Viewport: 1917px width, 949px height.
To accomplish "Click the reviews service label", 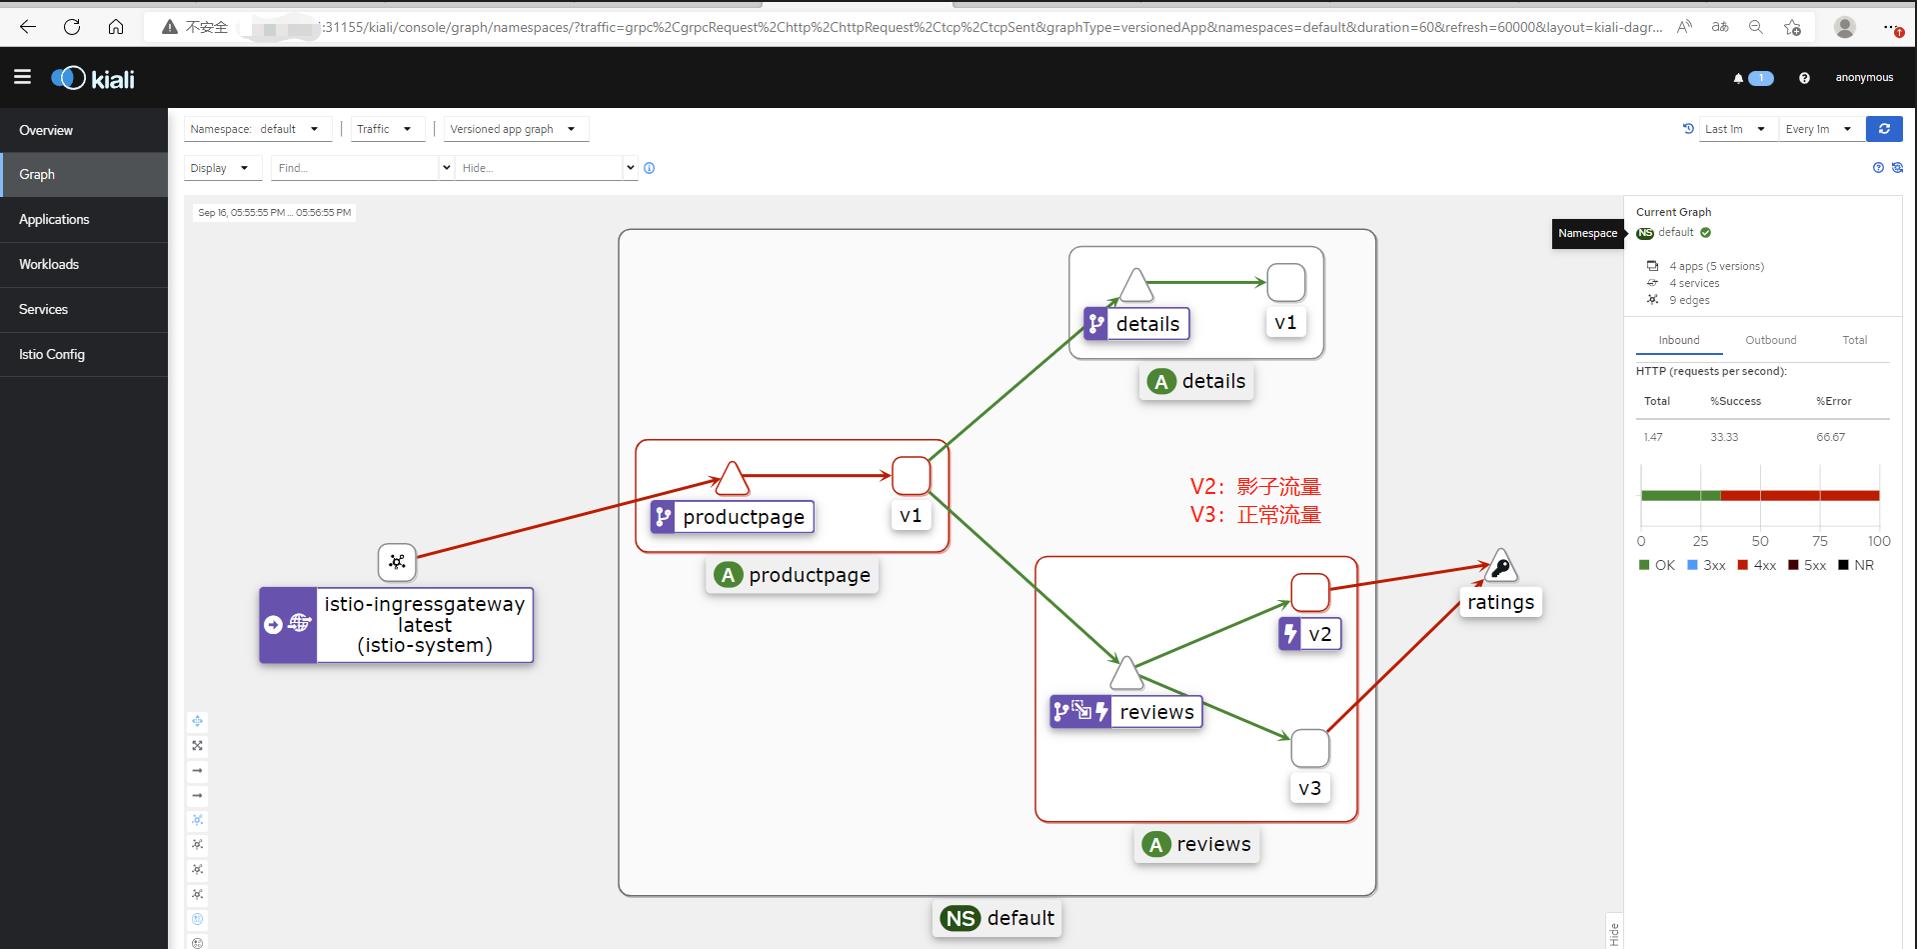I will pos(1126,712).
